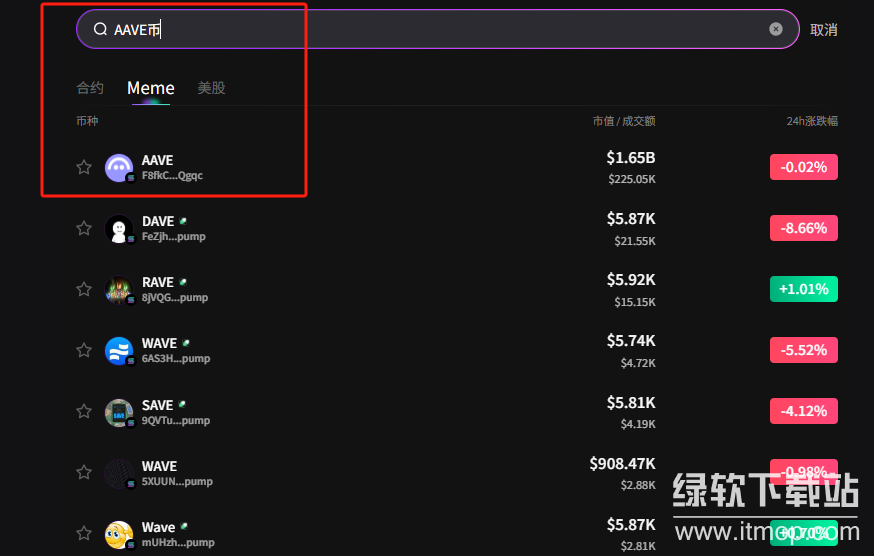Add SAVE token to favorites

pyautogui.click(x=84, y=412)
